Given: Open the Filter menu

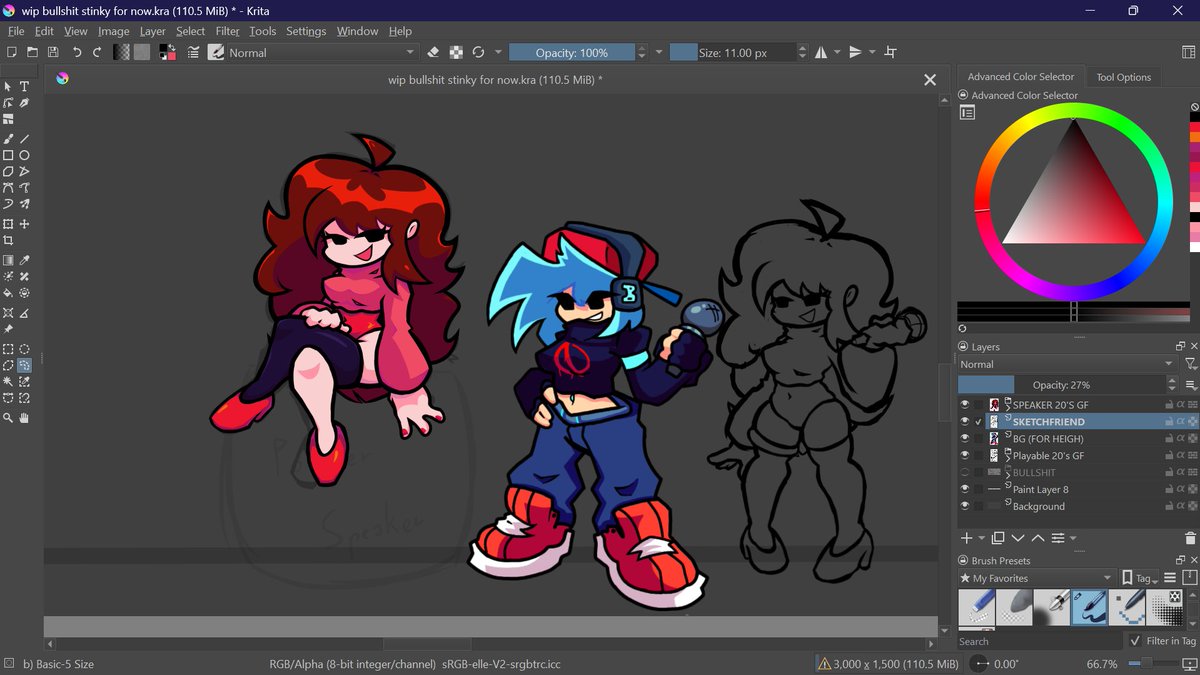Looking at the screenshot, I should pos(228,31).
